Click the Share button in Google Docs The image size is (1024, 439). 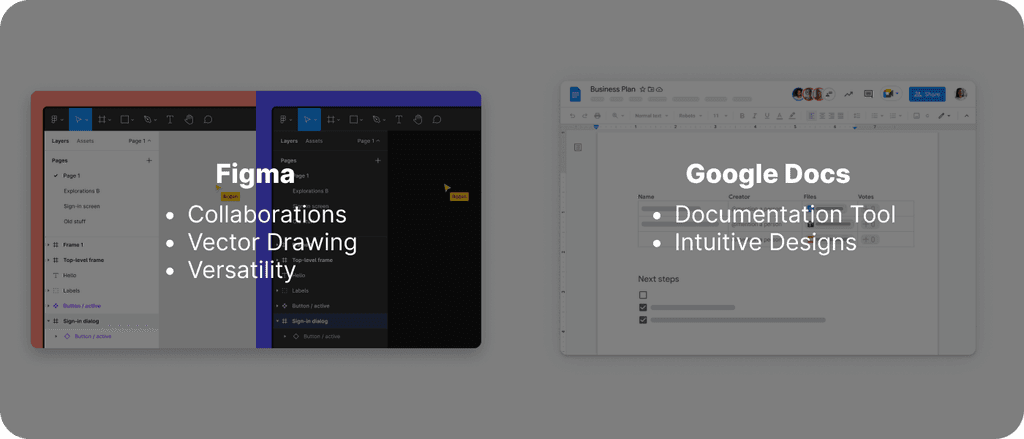[927, 93]
